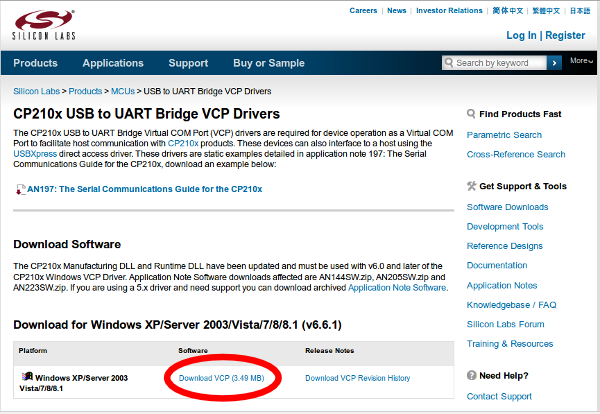The height and width of the screenshot is (414, 600).
Task: Click the Search by keyword field
Action: click(x=494, y=63)
